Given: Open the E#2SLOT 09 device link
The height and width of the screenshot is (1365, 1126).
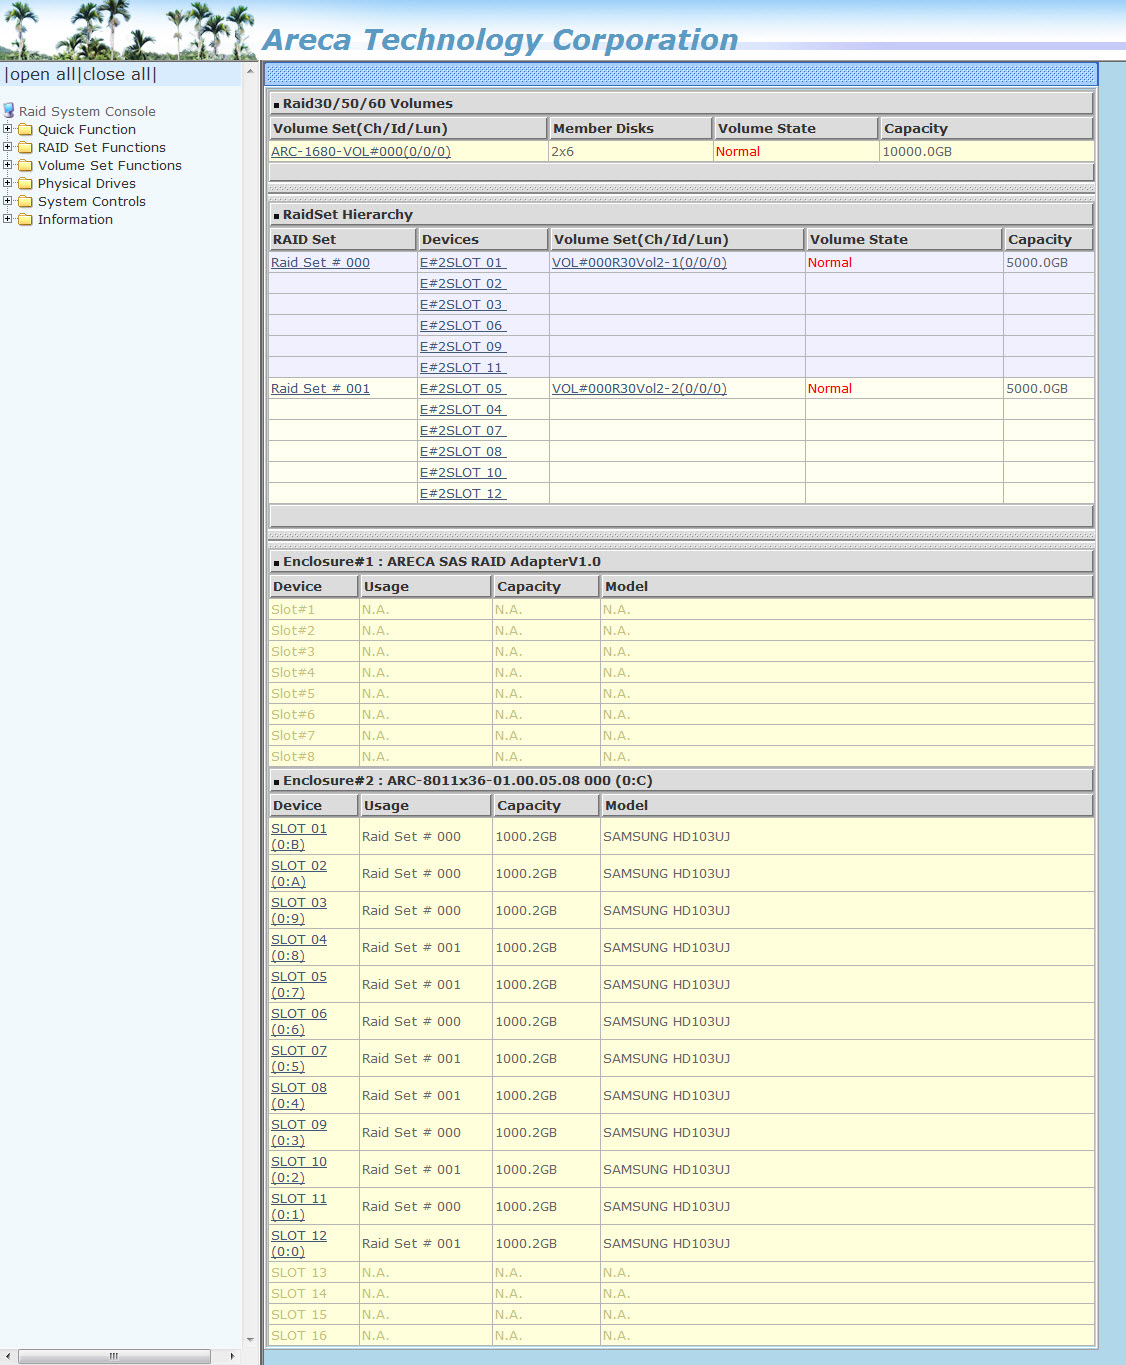Looking at the screenshot, I should (462, 347).
